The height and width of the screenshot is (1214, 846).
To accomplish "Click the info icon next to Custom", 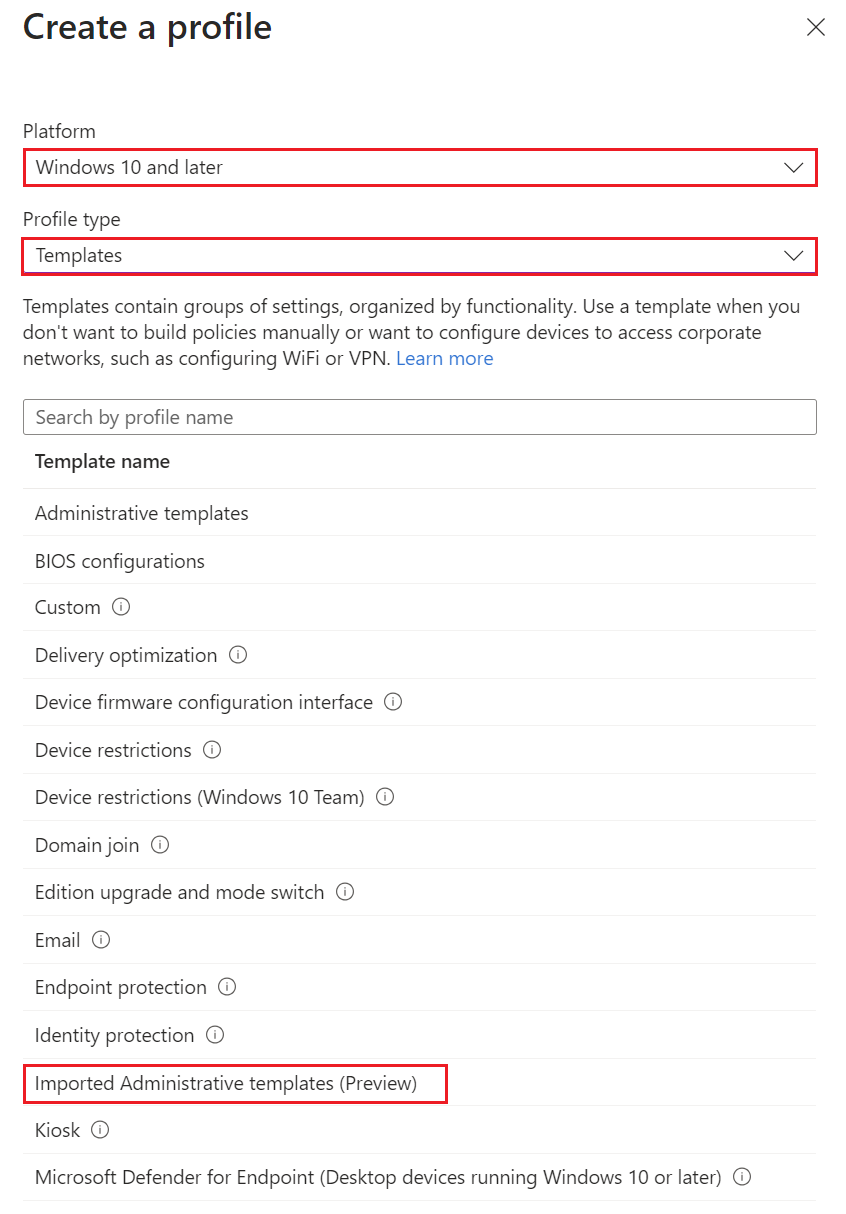I will pyautogui.click(x=119, y=607).
